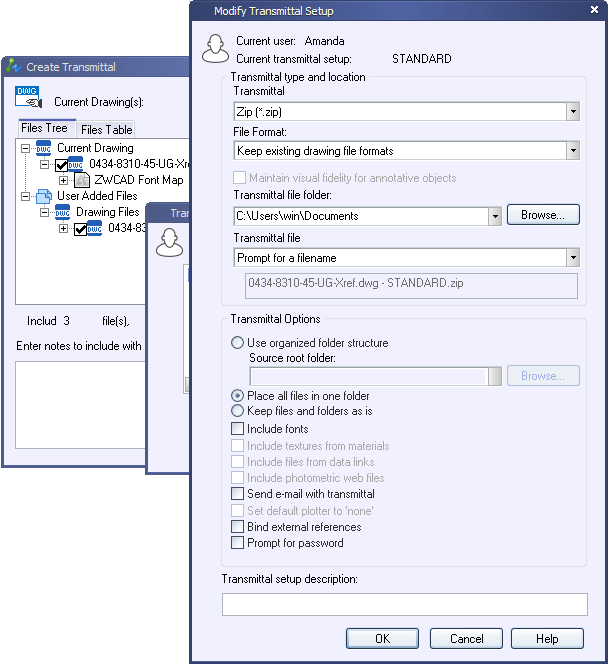The width and height of the screenshot is (608, 664).
Task: Click the notes text area in Create Transmittal
Action: coord(81,405)
